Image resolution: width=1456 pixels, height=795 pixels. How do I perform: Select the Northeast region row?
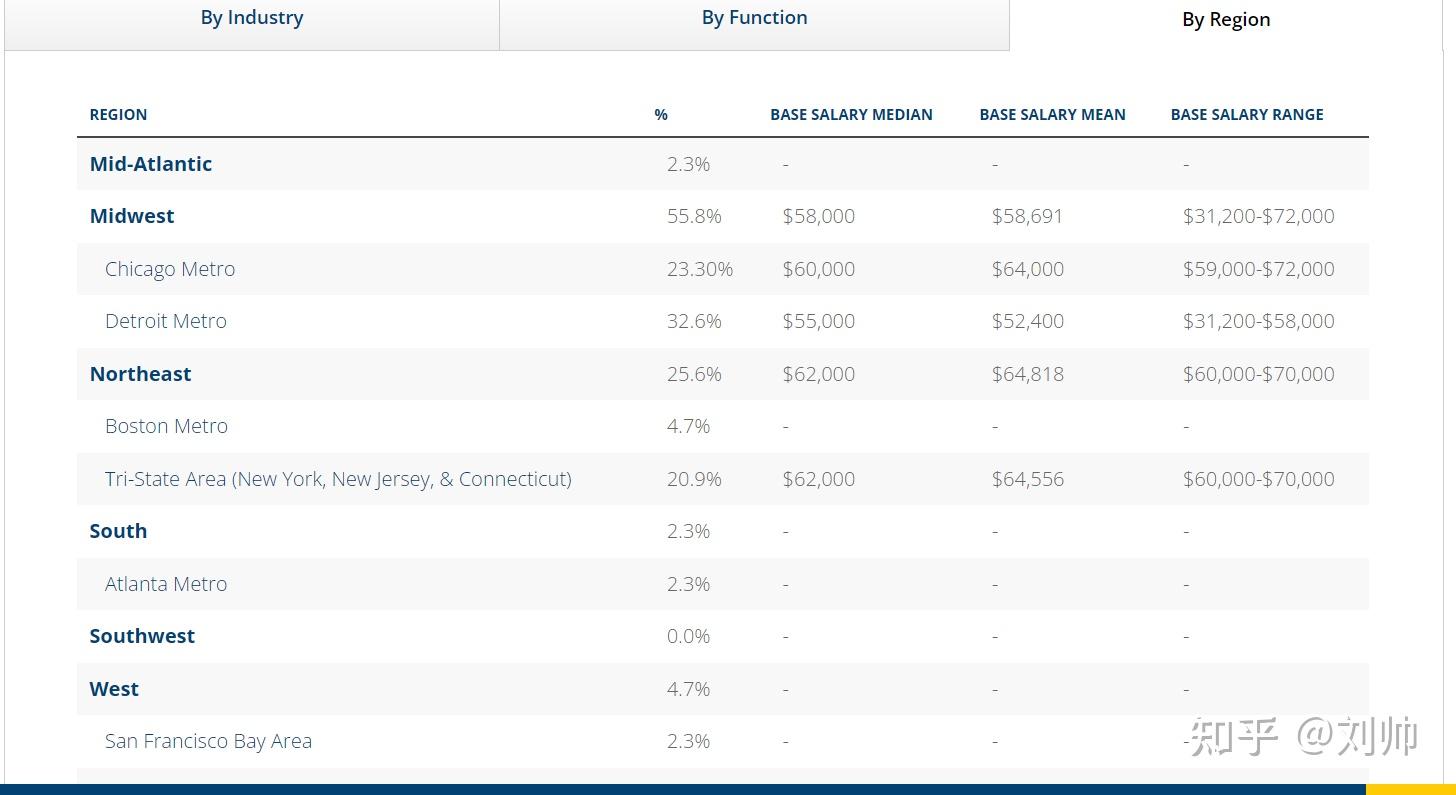click(x=723, y=374)
